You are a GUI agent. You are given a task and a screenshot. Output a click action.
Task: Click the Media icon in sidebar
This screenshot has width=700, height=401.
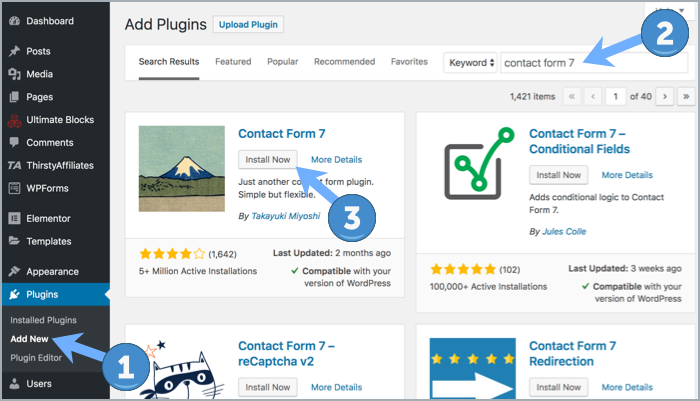click(14, 74)
